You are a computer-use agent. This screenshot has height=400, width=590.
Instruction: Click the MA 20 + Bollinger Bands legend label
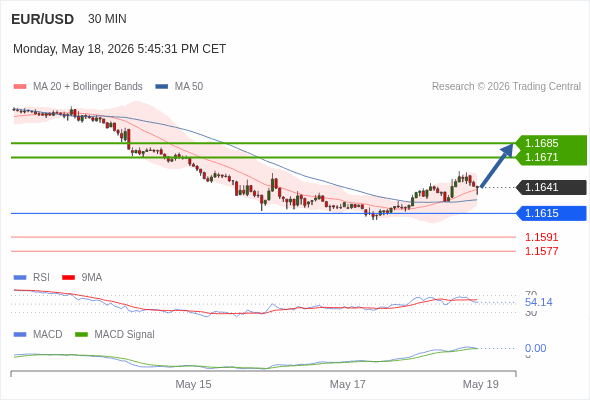click(88, 87)
